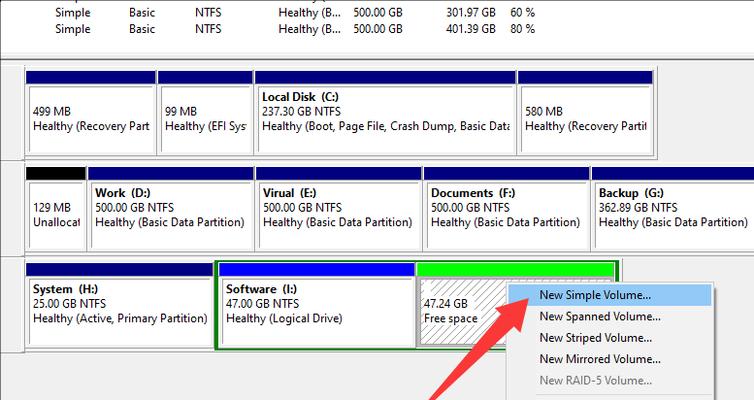The width and height of the screenshot is (754, 400).
Task: Select the Work (D:) partition
Action: (x=171, y=209)
